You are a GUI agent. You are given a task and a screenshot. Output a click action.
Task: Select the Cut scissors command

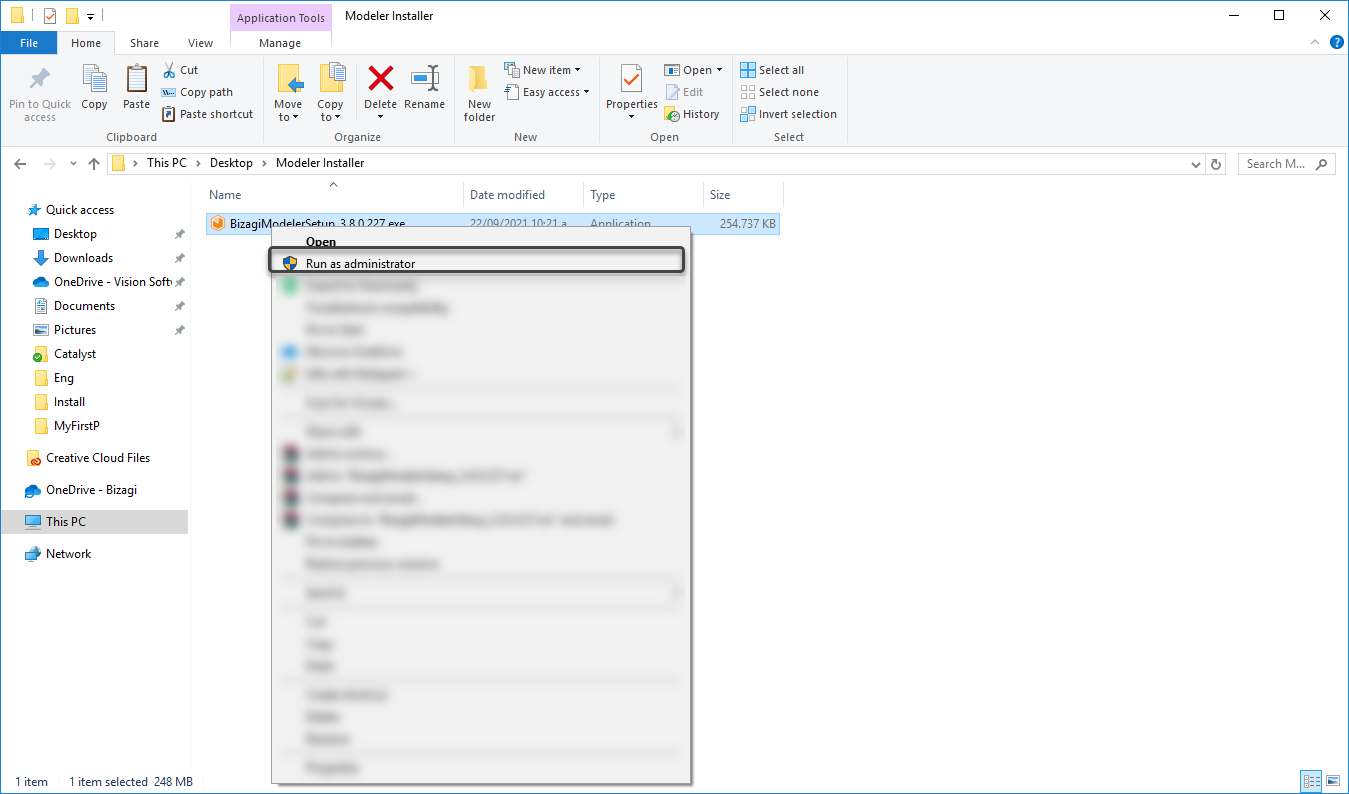point(180,70)
